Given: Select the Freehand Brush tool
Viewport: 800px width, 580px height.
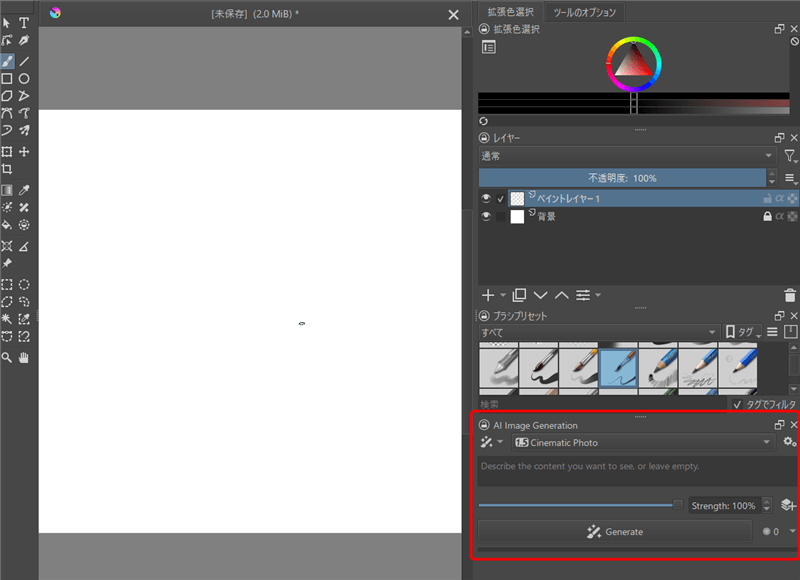Looking at the screenshot, I should [x=7, y=61].
